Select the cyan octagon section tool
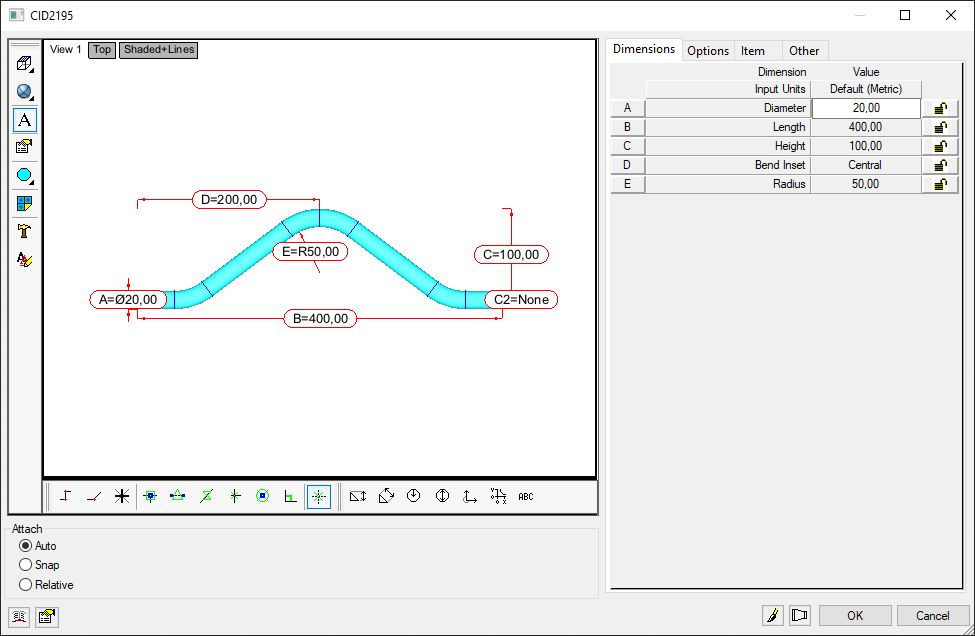 (x=24, y=175)
